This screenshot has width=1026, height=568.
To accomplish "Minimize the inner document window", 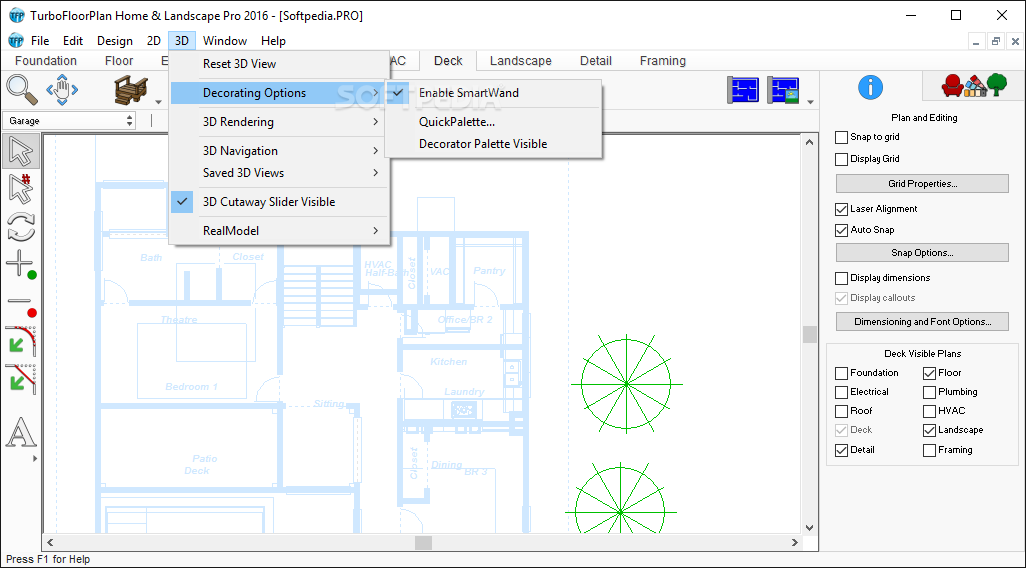I will click(977, 41).
